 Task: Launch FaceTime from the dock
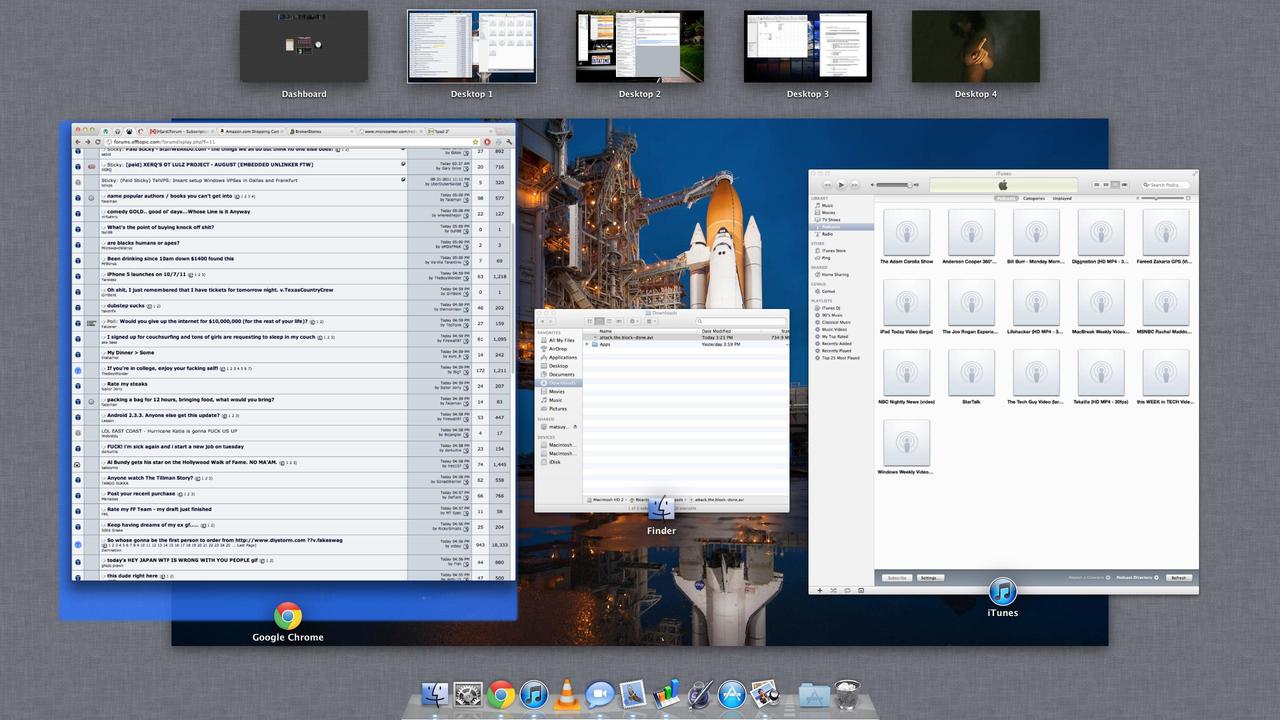pos(600,694)
